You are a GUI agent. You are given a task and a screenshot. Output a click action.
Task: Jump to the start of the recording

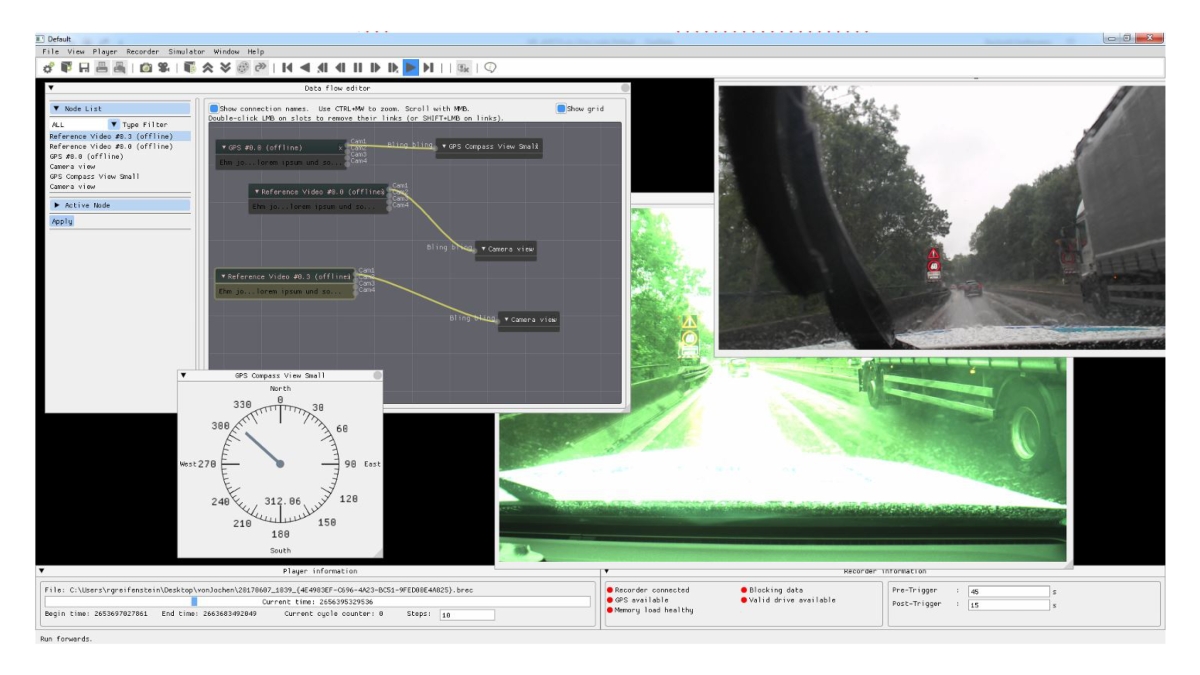click(287, 68)
